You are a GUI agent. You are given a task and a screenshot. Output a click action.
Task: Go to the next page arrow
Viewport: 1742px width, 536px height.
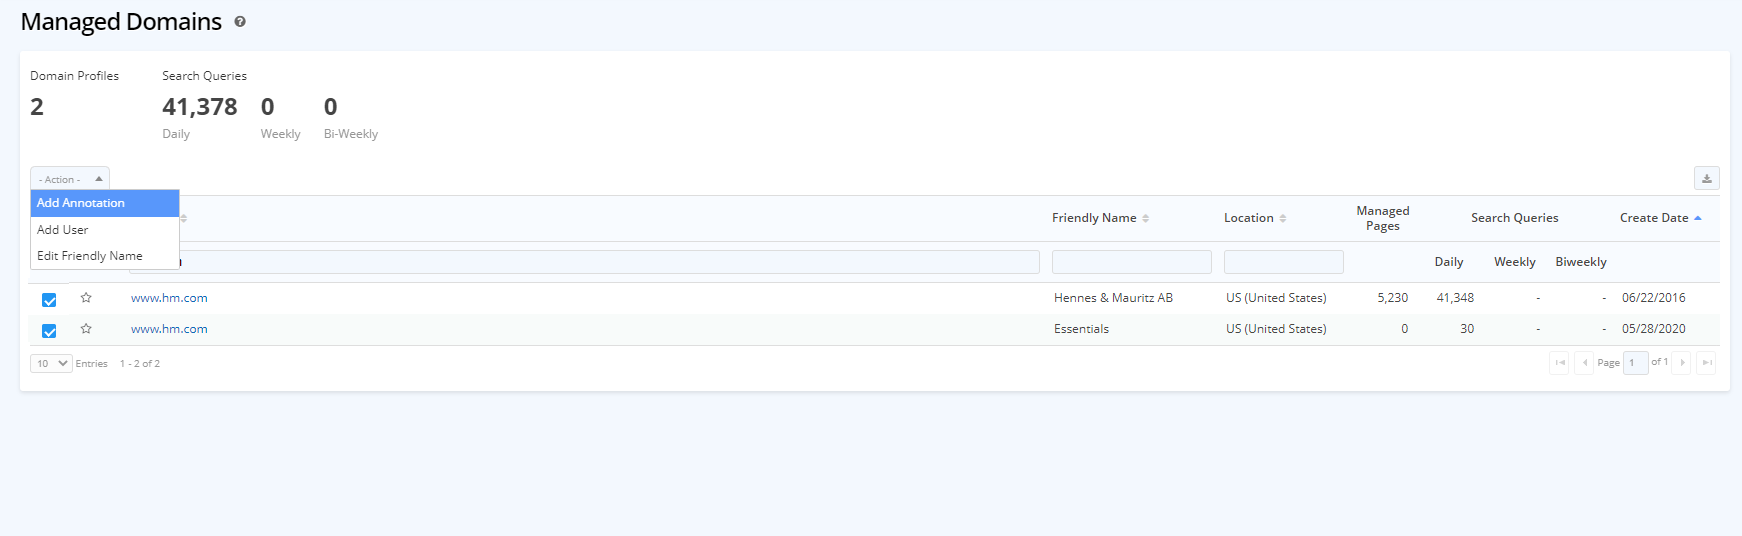pos(1682,363)
